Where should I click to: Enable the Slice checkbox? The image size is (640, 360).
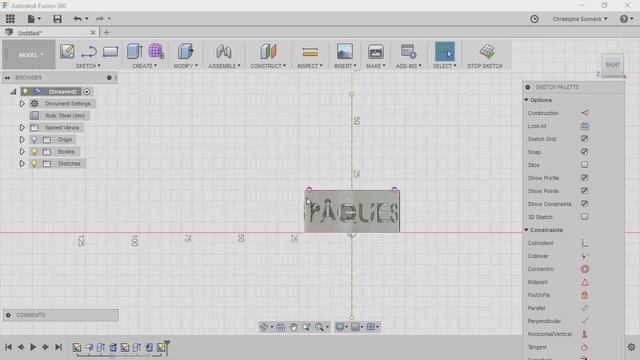pyautogui.click(x=584, y=165)
